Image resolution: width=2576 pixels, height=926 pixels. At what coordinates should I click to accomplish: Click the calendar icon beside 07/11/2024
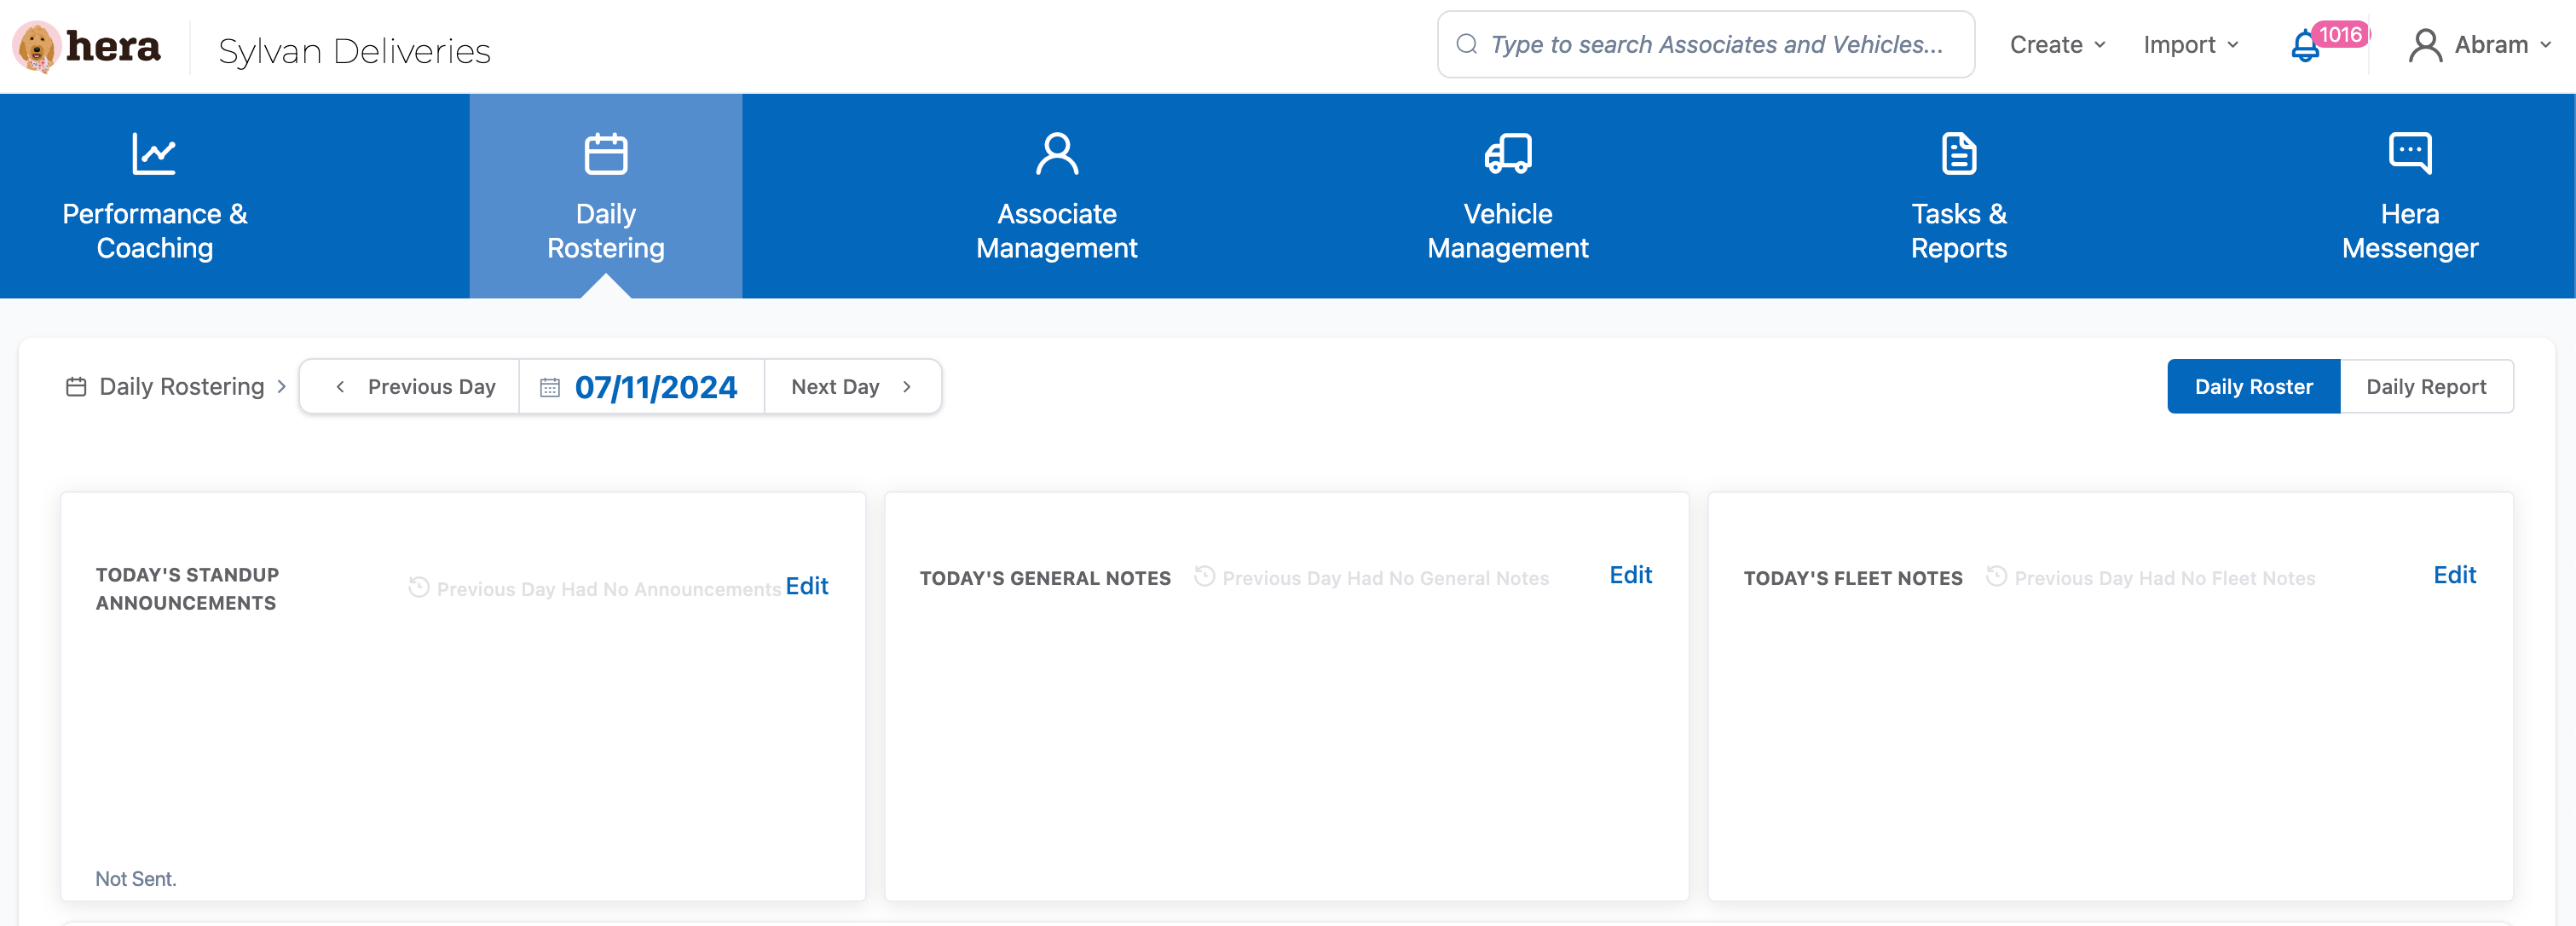(550, 387)
